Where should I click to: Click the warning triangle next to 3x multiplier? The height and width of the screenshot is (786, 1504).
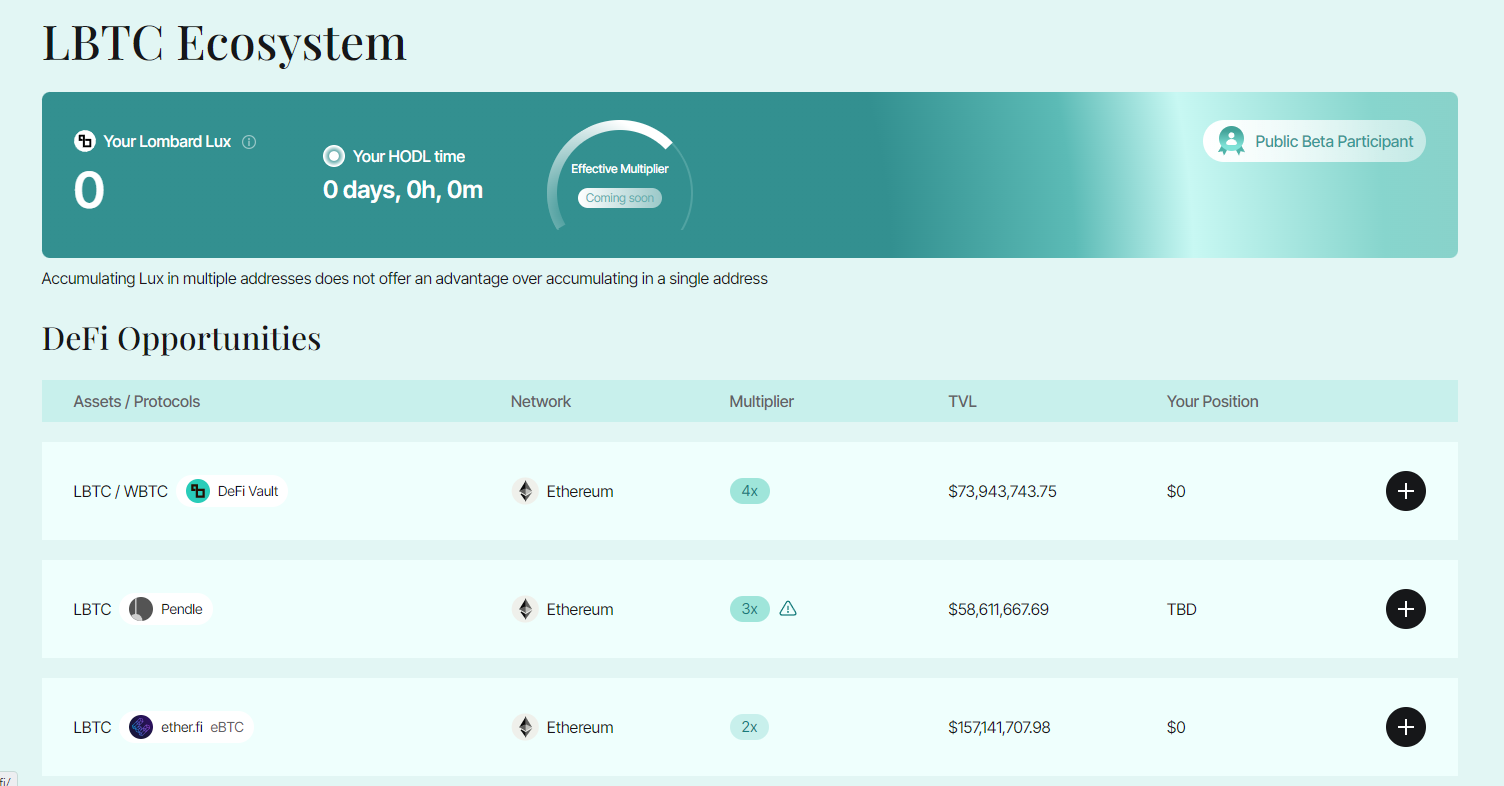788,608
